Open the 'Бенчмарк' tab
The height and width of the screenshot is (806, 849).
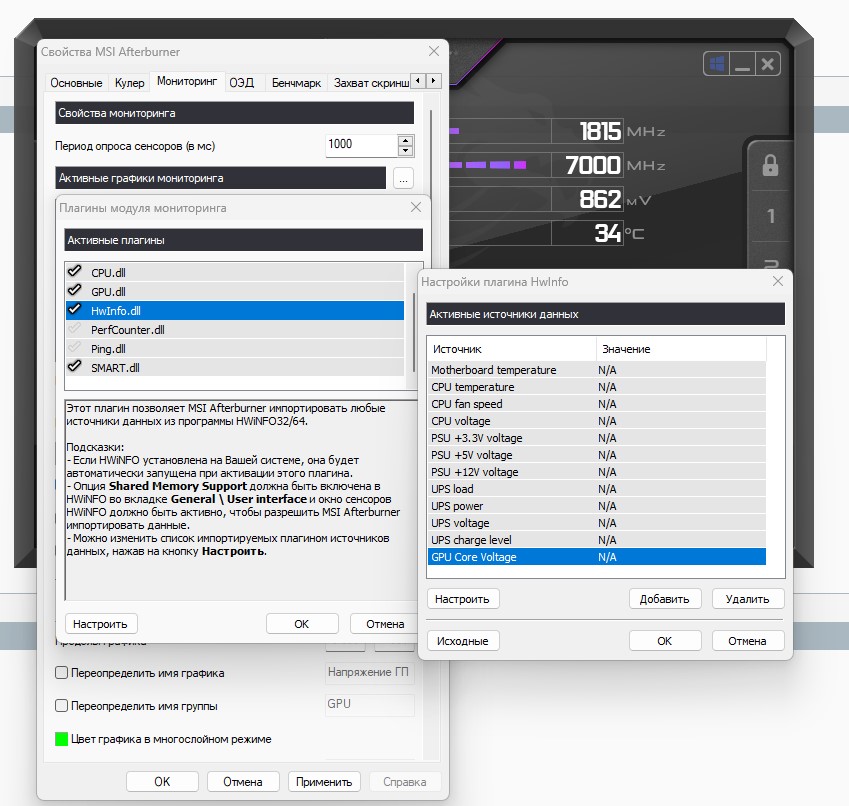pyautogui.click(x=296, y=83)
